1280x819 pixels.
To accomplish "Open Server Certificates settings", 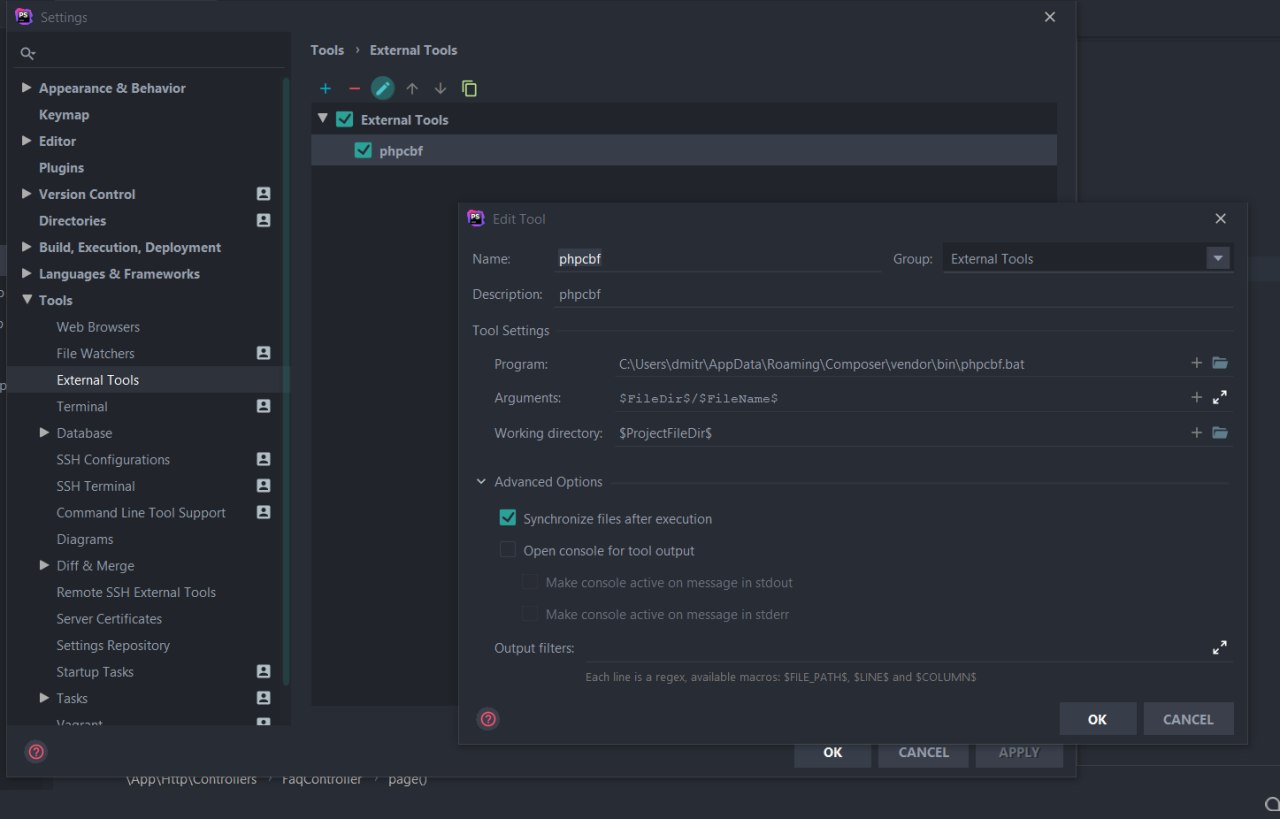I will [109, 619].
